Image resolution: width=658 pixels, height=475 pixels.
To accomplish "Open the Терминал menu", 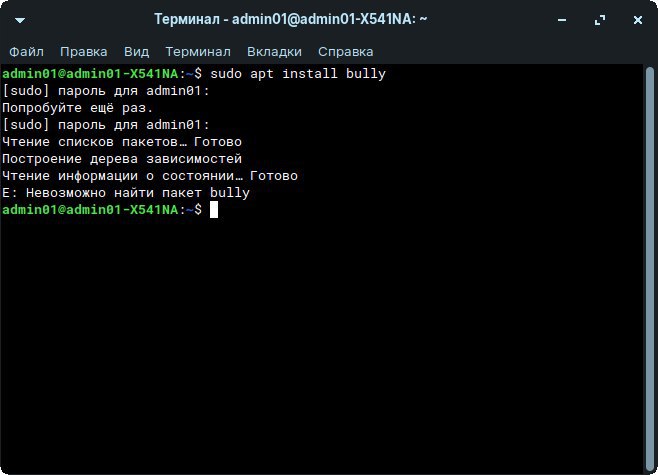I will pos(198,51).
